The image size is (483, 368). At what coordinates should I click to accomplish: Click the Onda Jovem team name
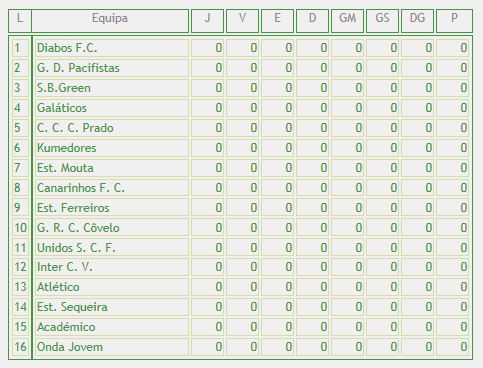[x=70, y=347]
